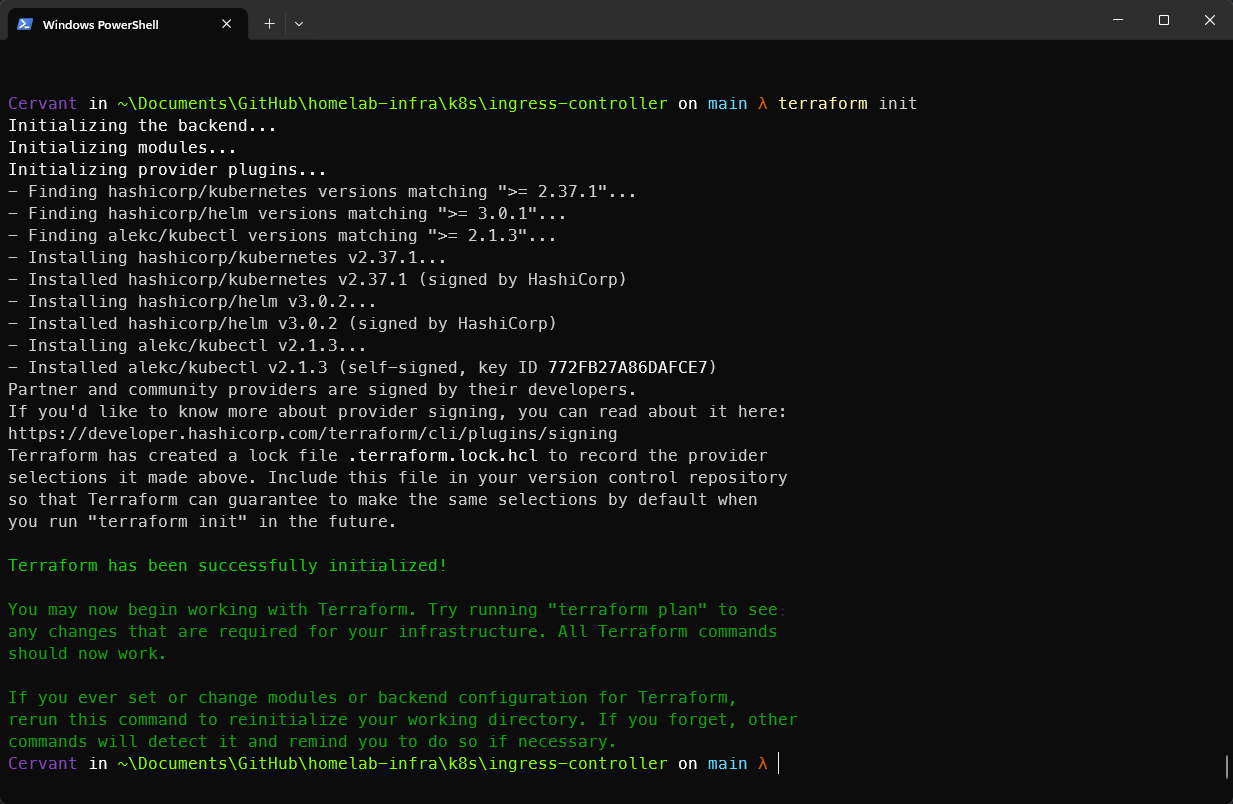Open a new tab with plus button
Screen dimensions: 1233x804
[x=269, y=24]
